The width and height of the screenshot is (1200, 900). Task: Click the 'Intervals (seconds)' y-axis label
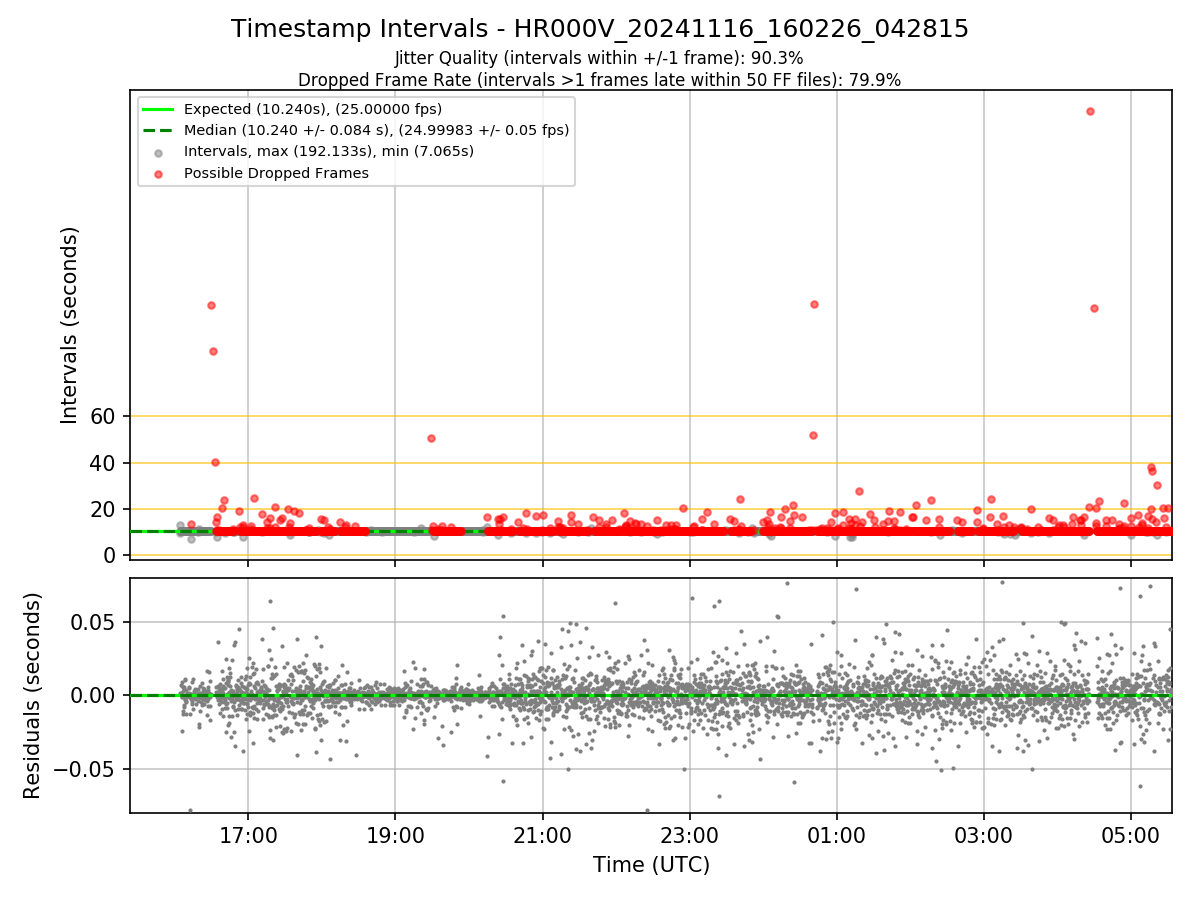(70, 325)
